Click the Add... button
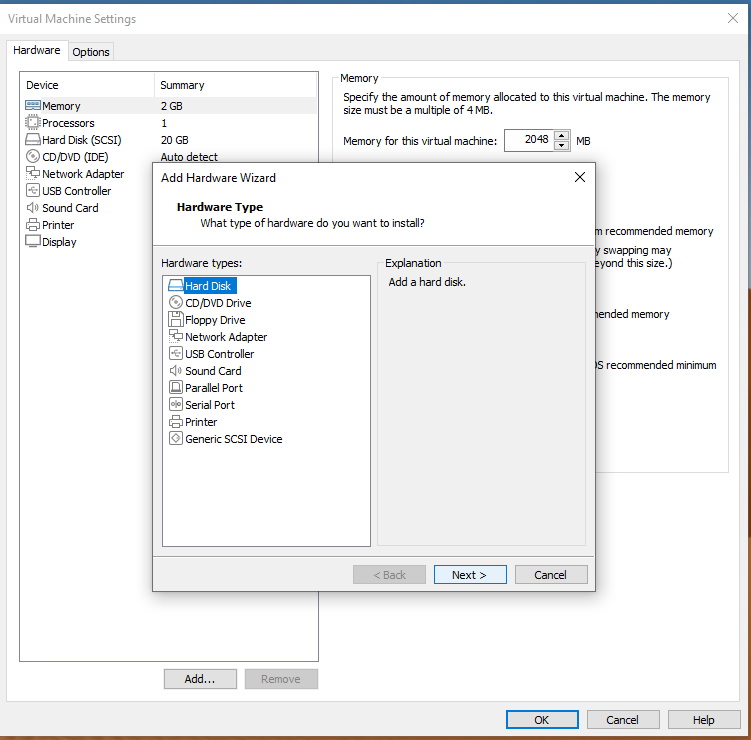The width and height of the screenshot is (751, 740). (x=200, y=679)
